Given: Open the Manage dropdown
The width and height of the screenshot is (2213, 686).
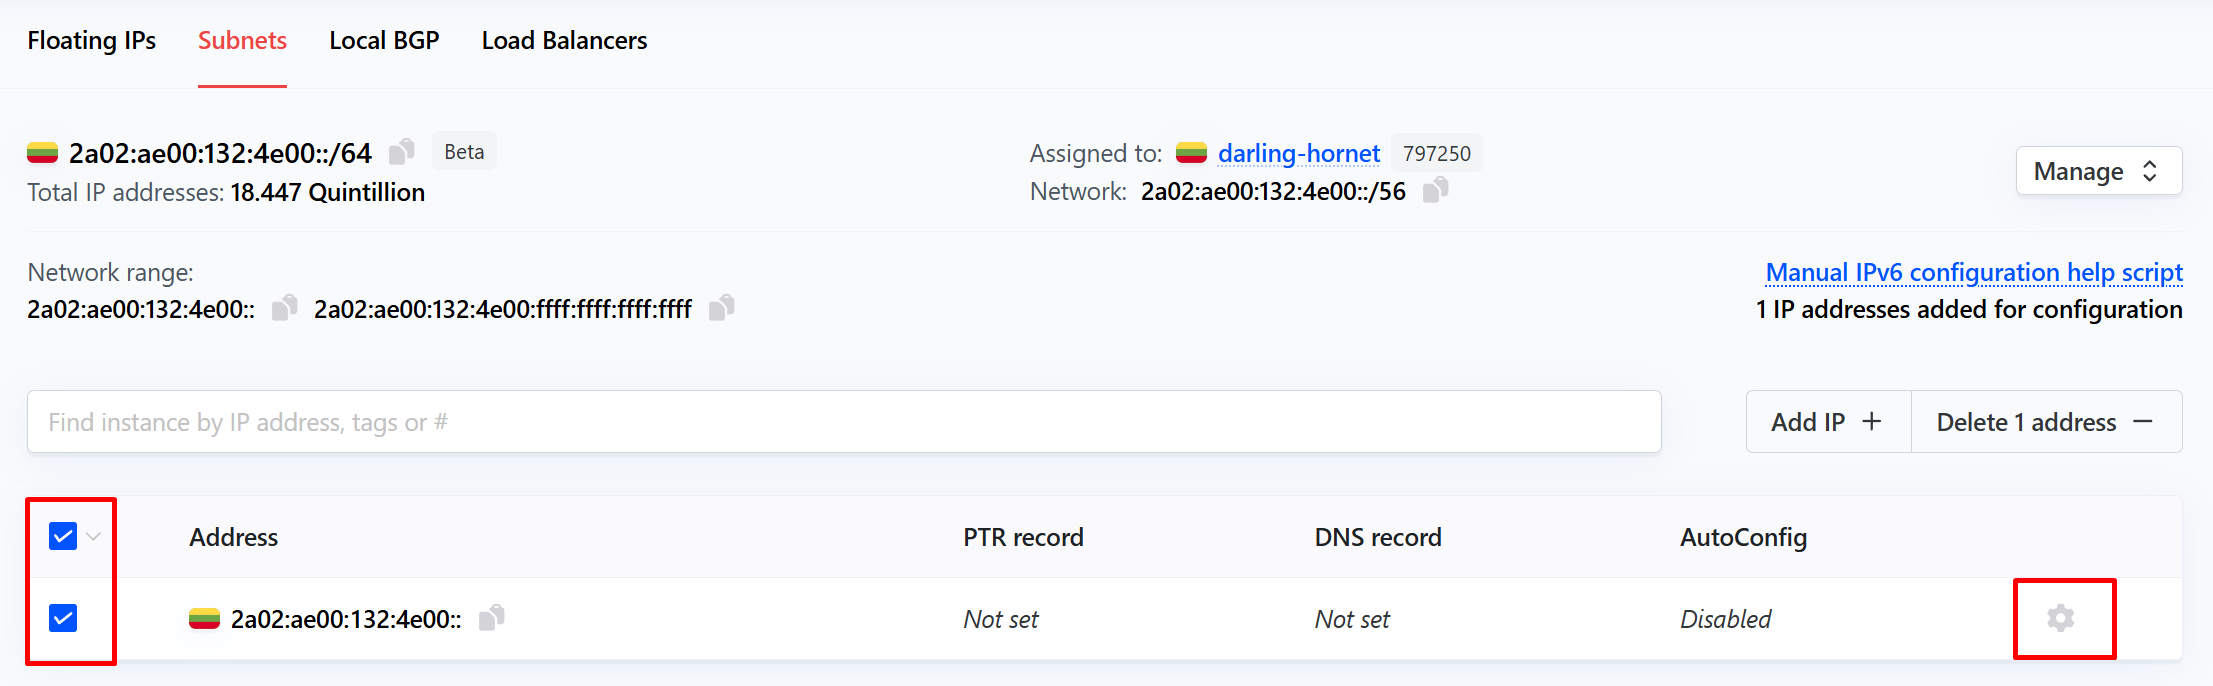Looking at the screenshot, I should click(x=2098, y=171).
